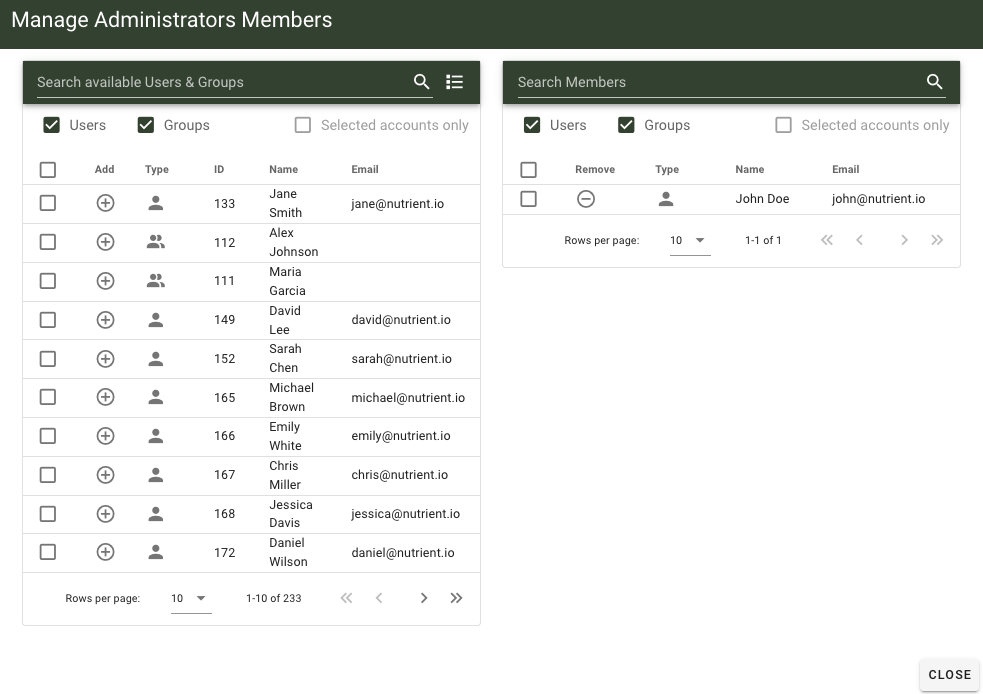The width and height of the screenshot is (983, 694).
Task: Remove John Doe using the minus icon
Action: point(586,199)
